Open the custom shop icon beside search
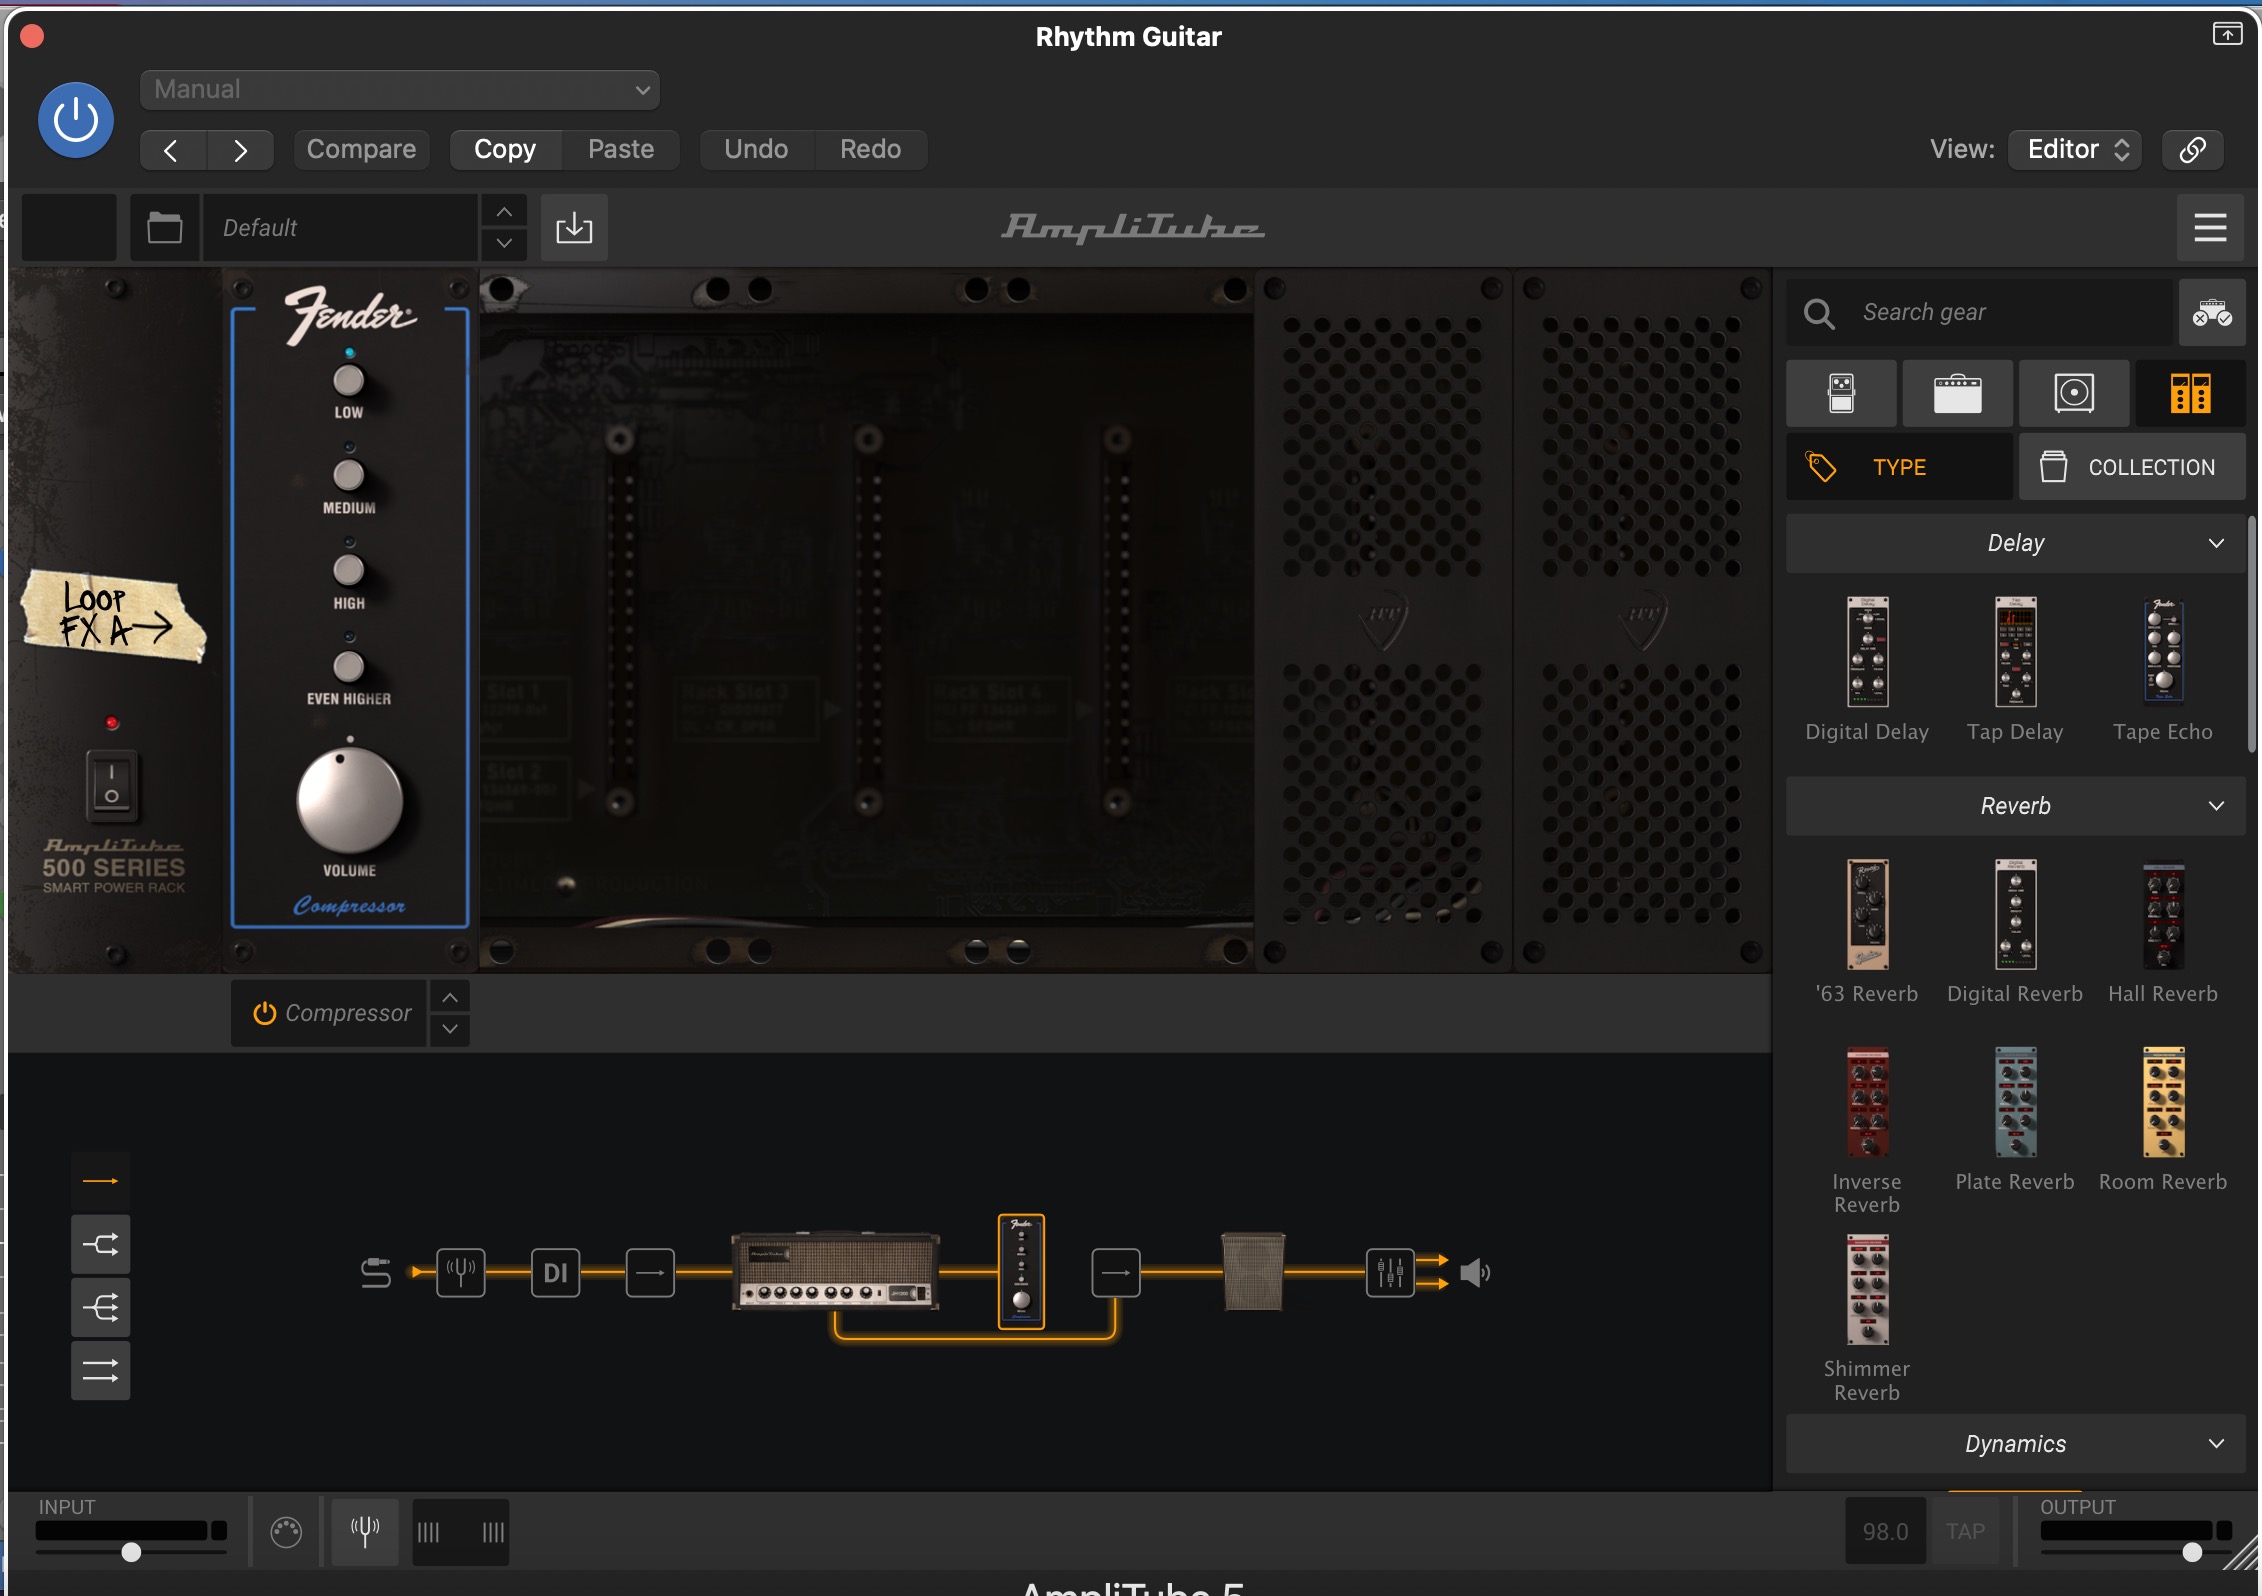The image size is (2262, 1596). [2212, 313]
